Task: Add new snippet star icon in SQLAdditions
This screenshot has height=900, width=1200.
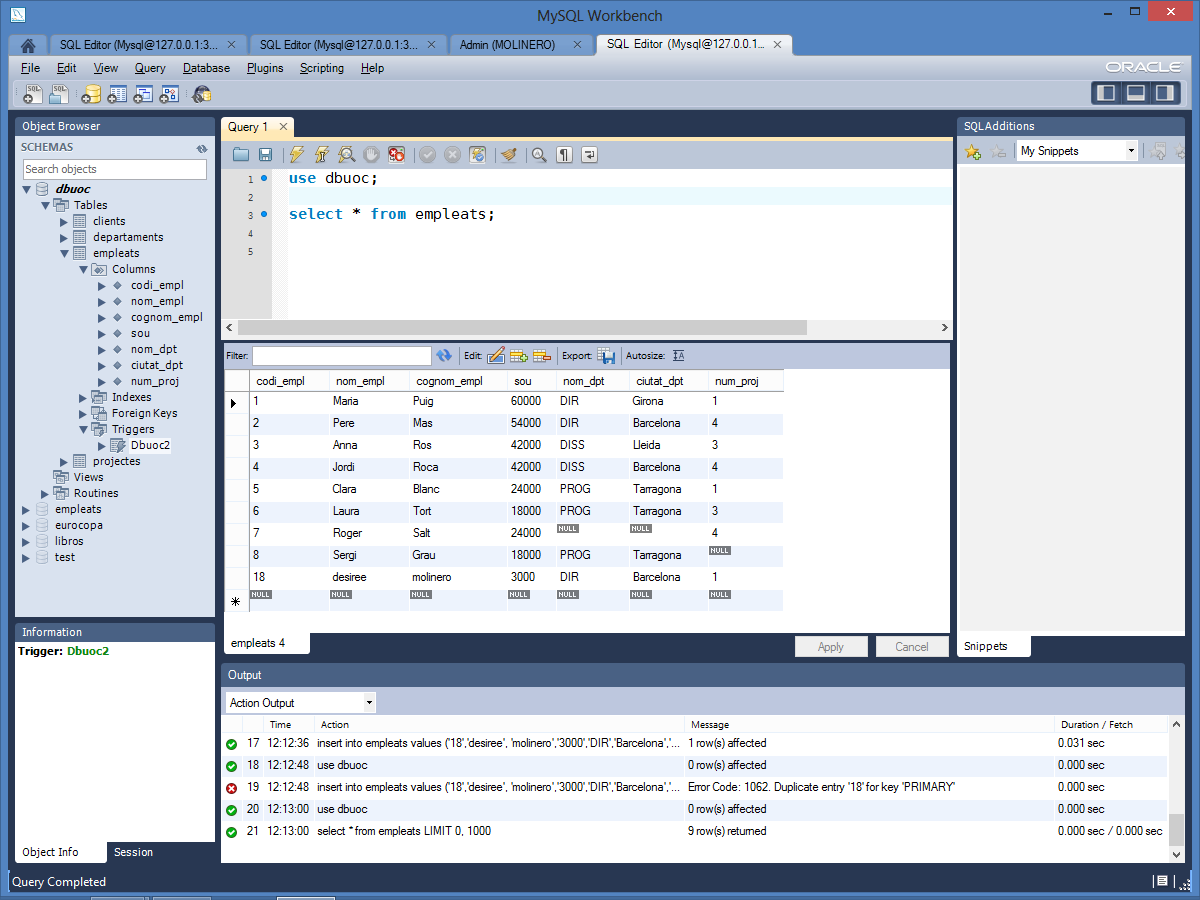Action: coord(973,152)
